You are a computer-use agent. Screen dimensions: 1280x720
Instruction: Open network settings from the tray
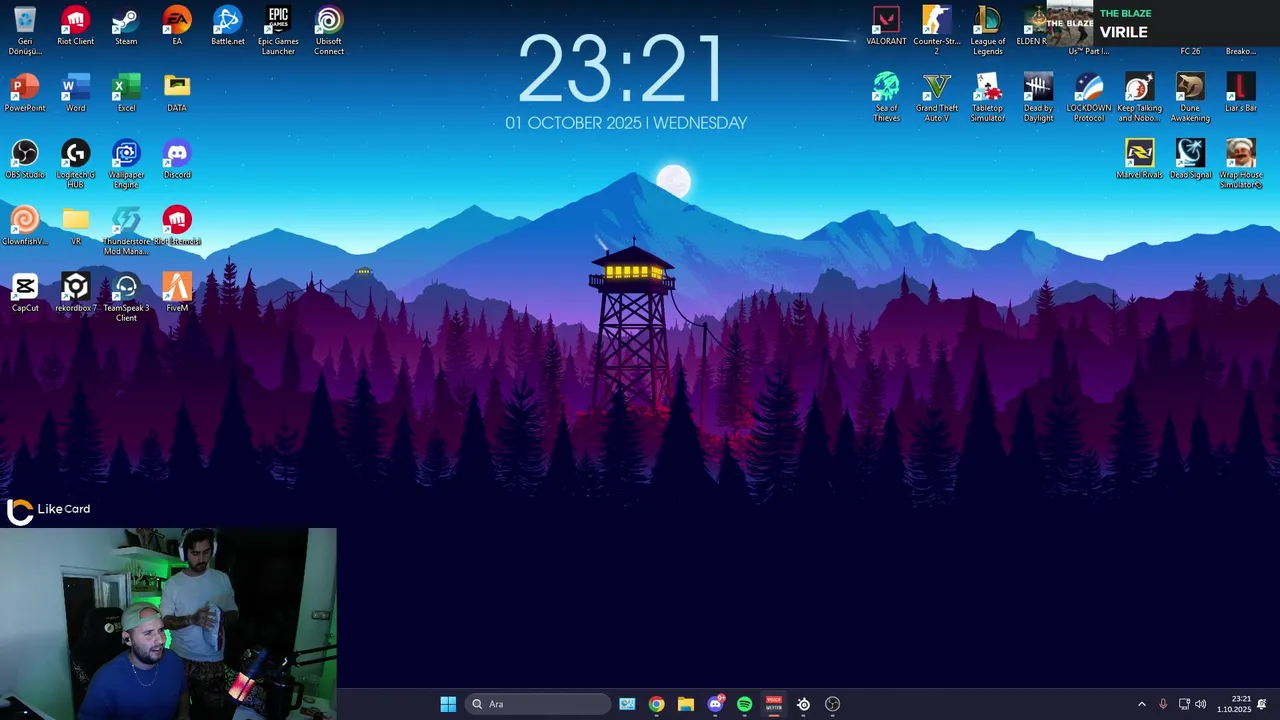[1184, 704]
